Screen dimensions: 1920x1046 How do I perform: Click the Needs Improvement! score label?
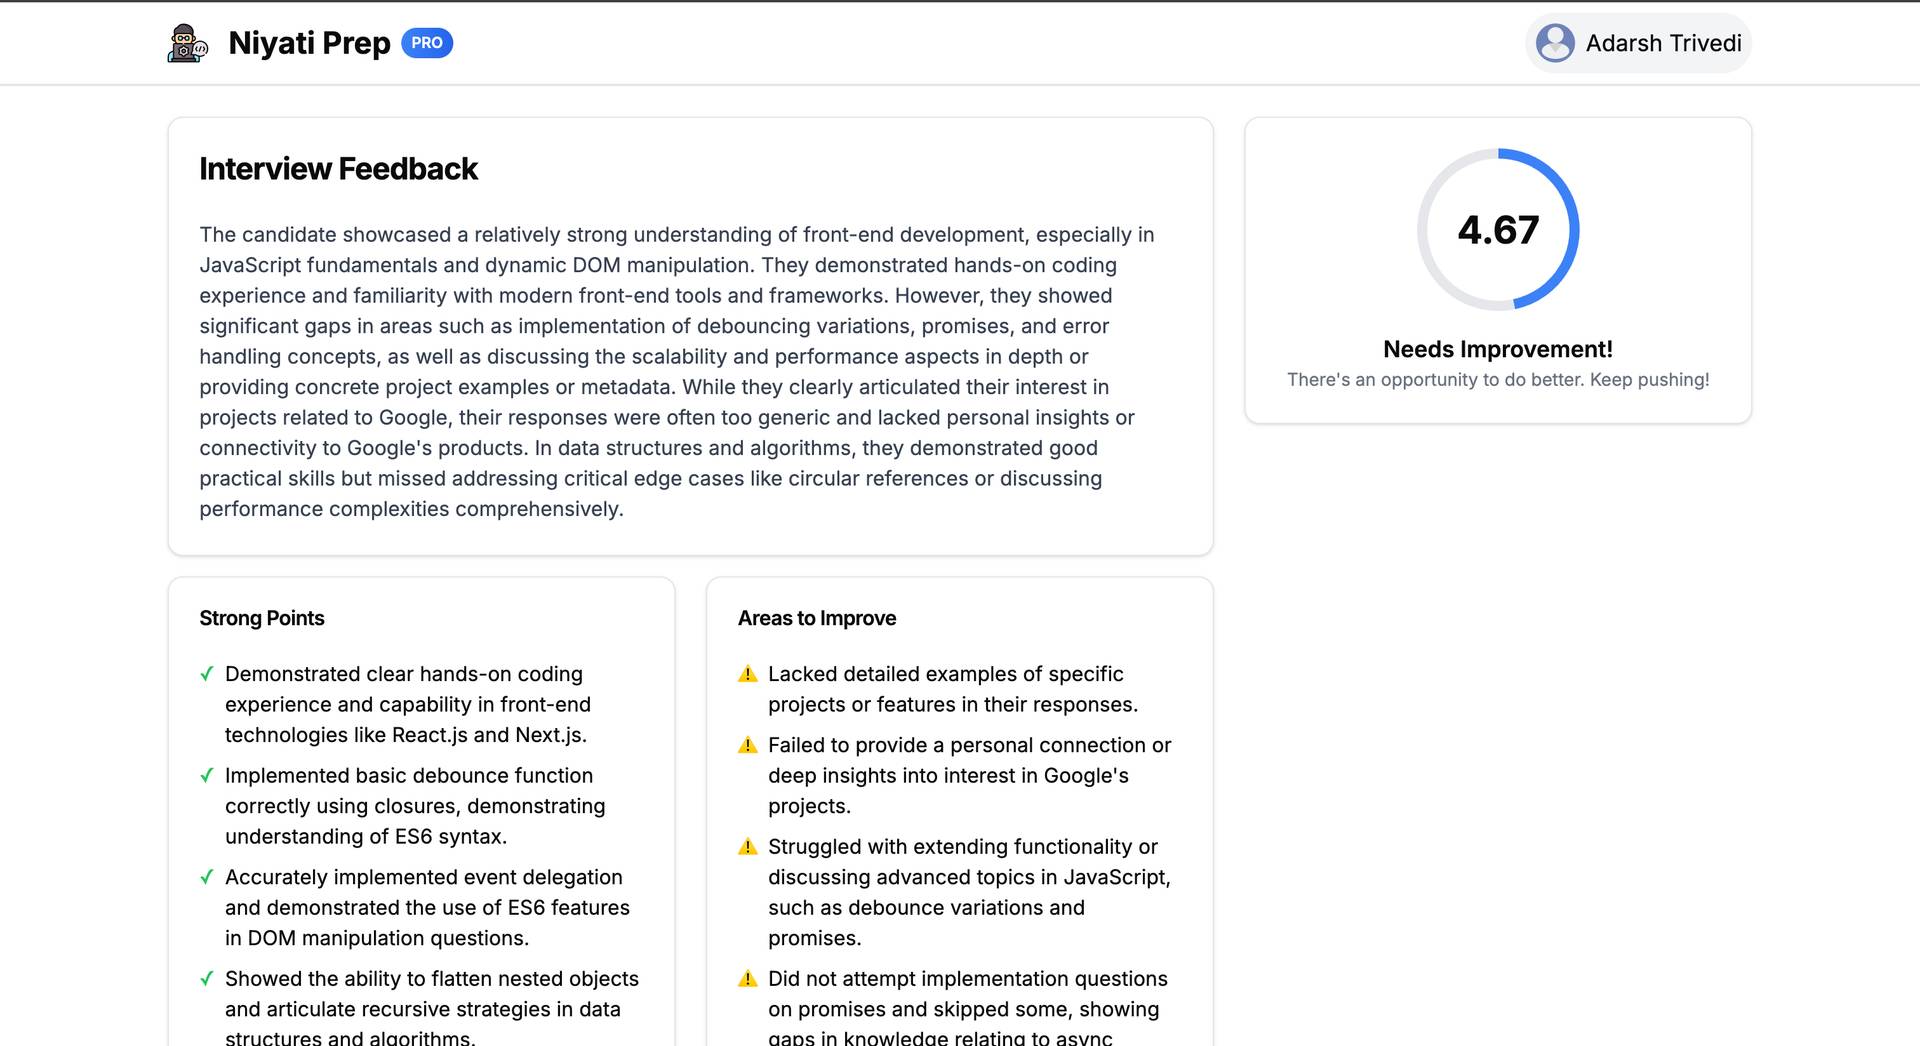[1497, 349]
